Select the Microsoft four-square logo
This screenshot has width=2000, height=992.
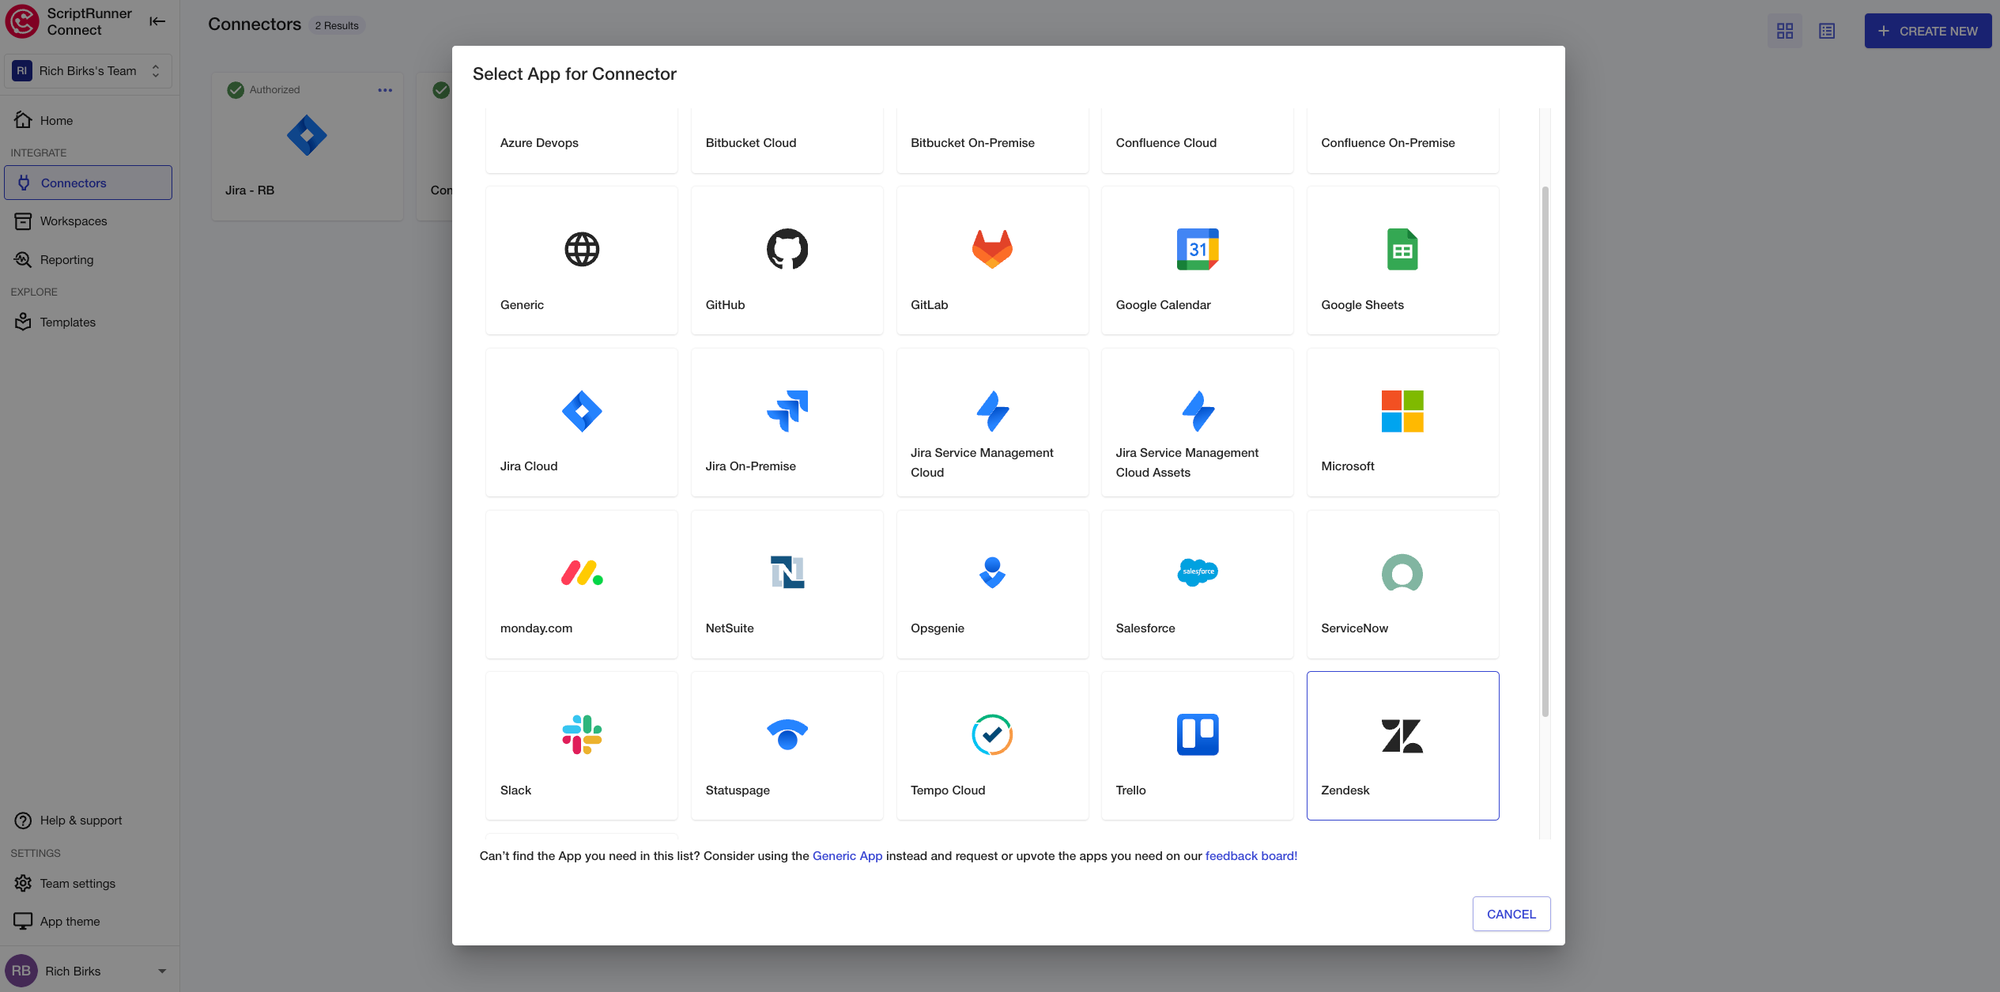(x=1402, y=411)
